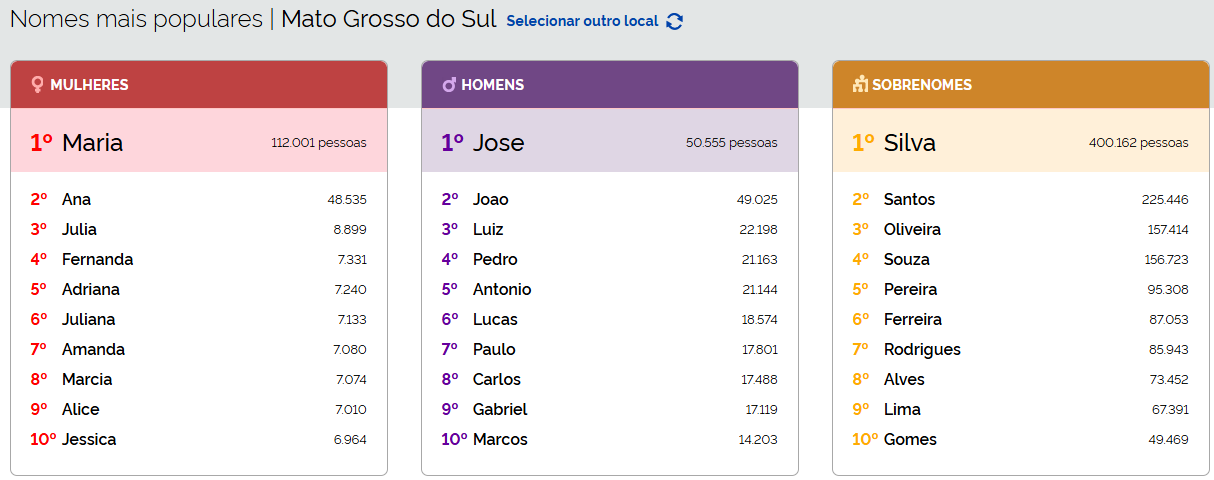Open the Selecionar outro local link
This screenshot has width=1214, height=480.
coord(582,21)
